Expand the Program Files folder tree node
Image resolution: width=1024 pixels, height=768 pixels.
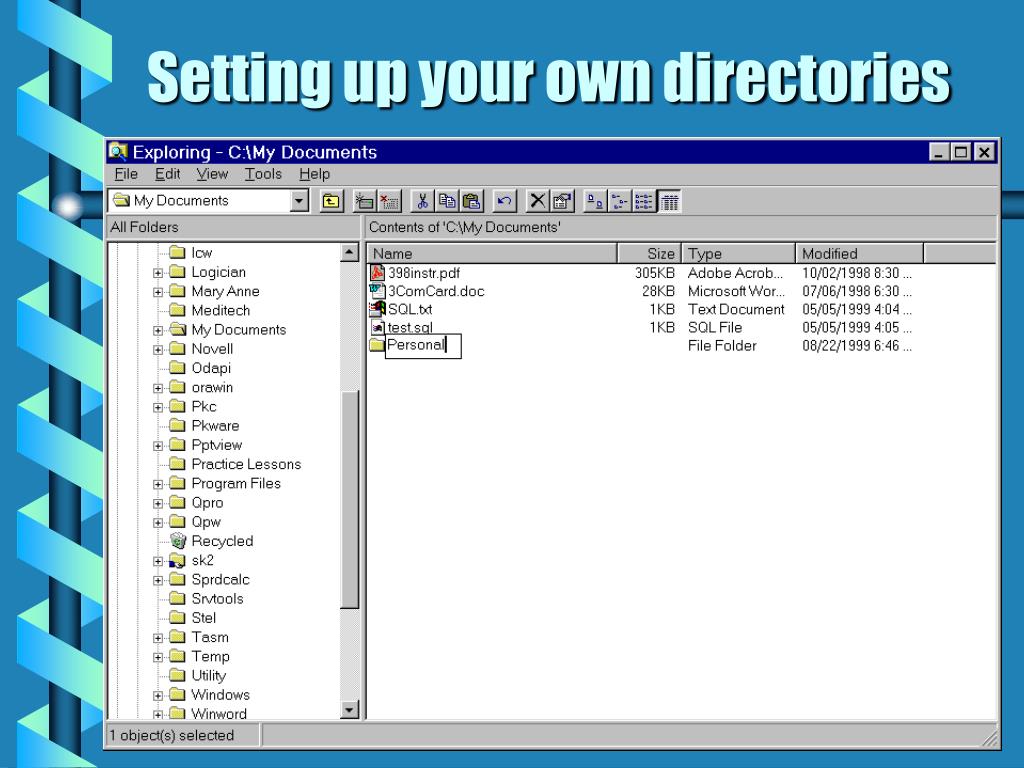[158, 484]
